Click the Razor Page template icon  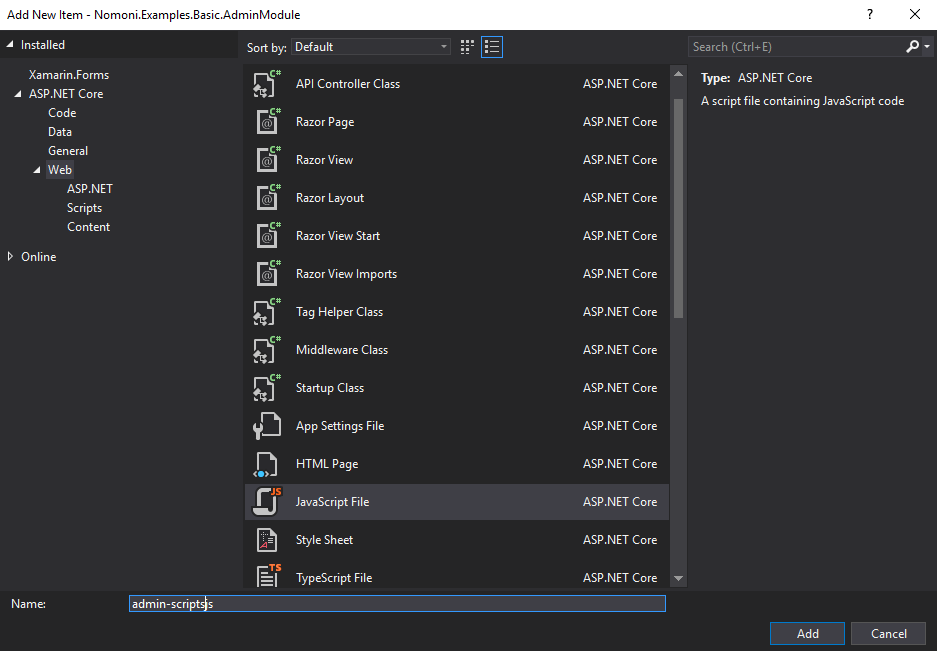coord(266,121)
